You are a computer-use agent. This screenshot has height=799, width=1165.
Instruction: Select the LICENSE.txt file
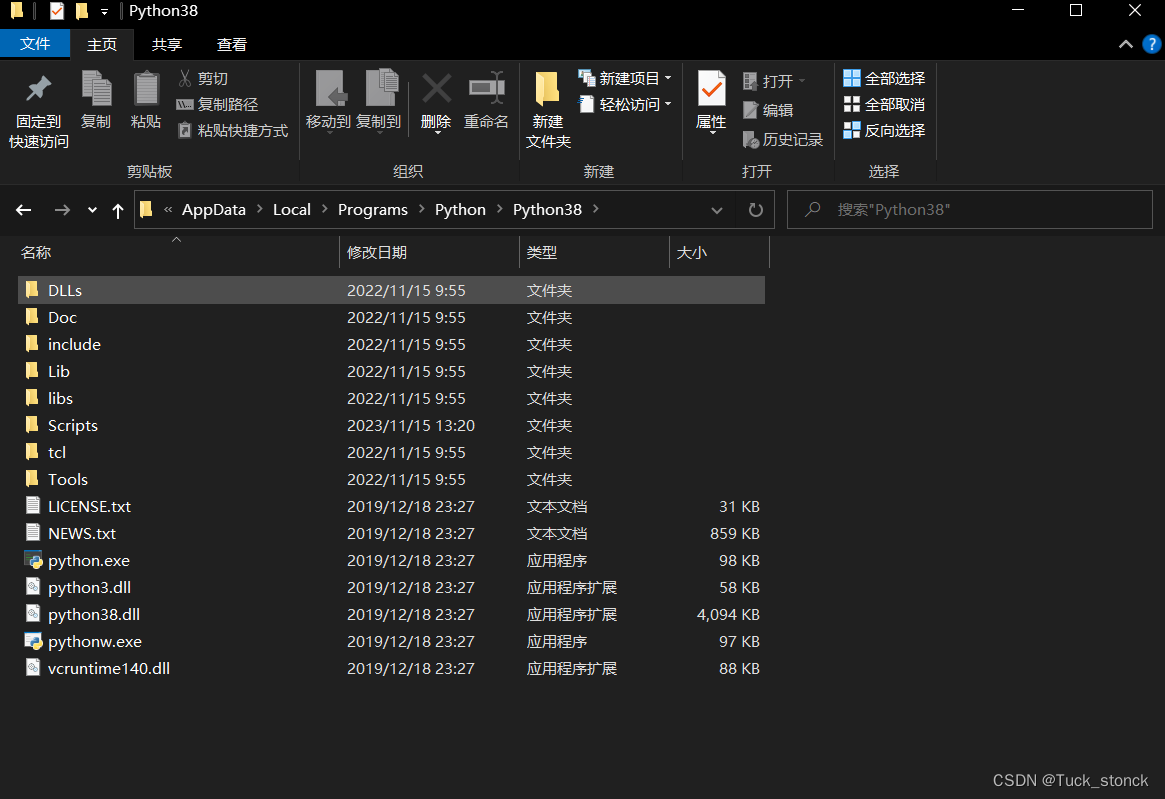(x=391, y=507)
